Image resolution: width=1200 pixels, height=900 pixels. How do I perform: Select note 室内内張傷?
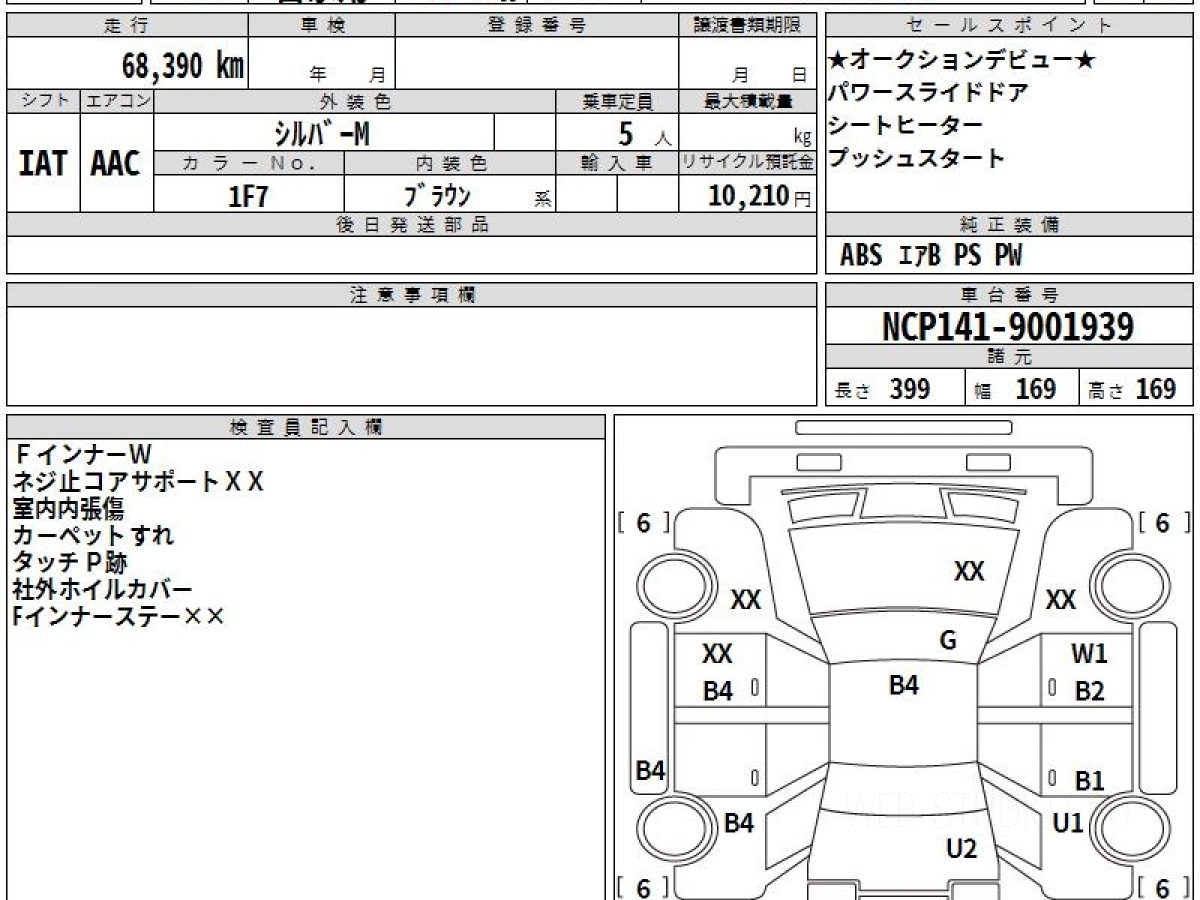(69, 509)
